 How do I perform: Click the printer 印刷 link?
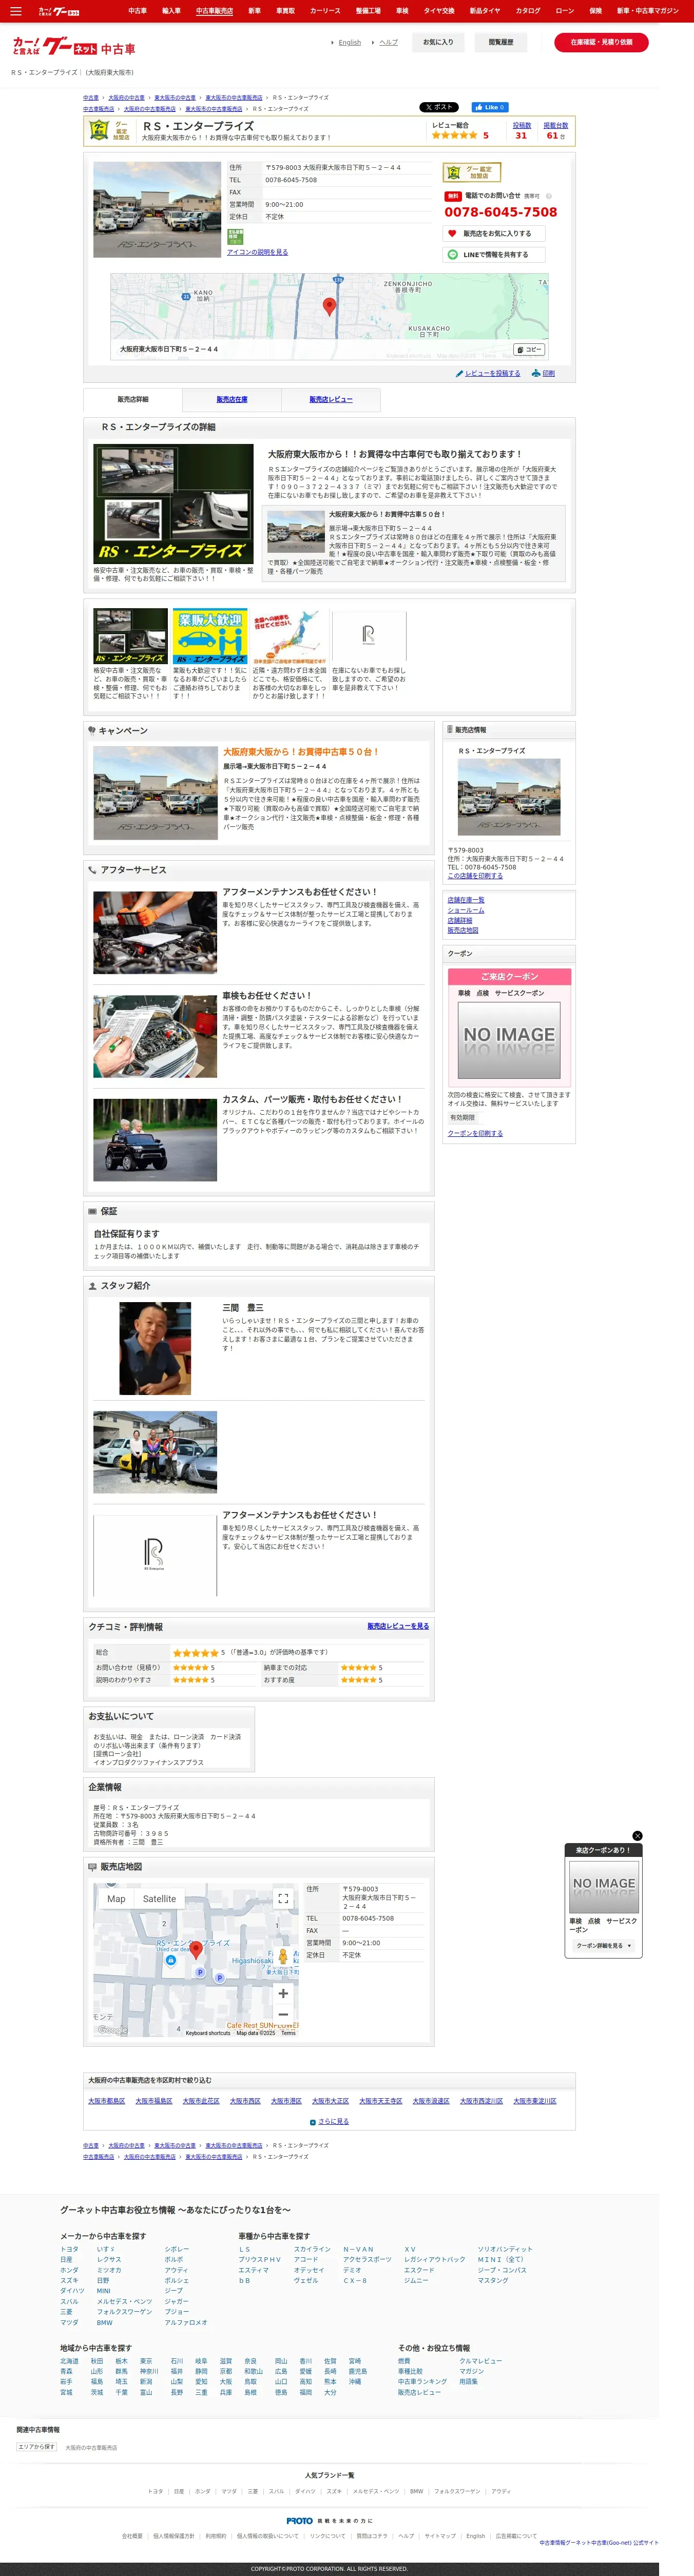[x=543, y=373]
